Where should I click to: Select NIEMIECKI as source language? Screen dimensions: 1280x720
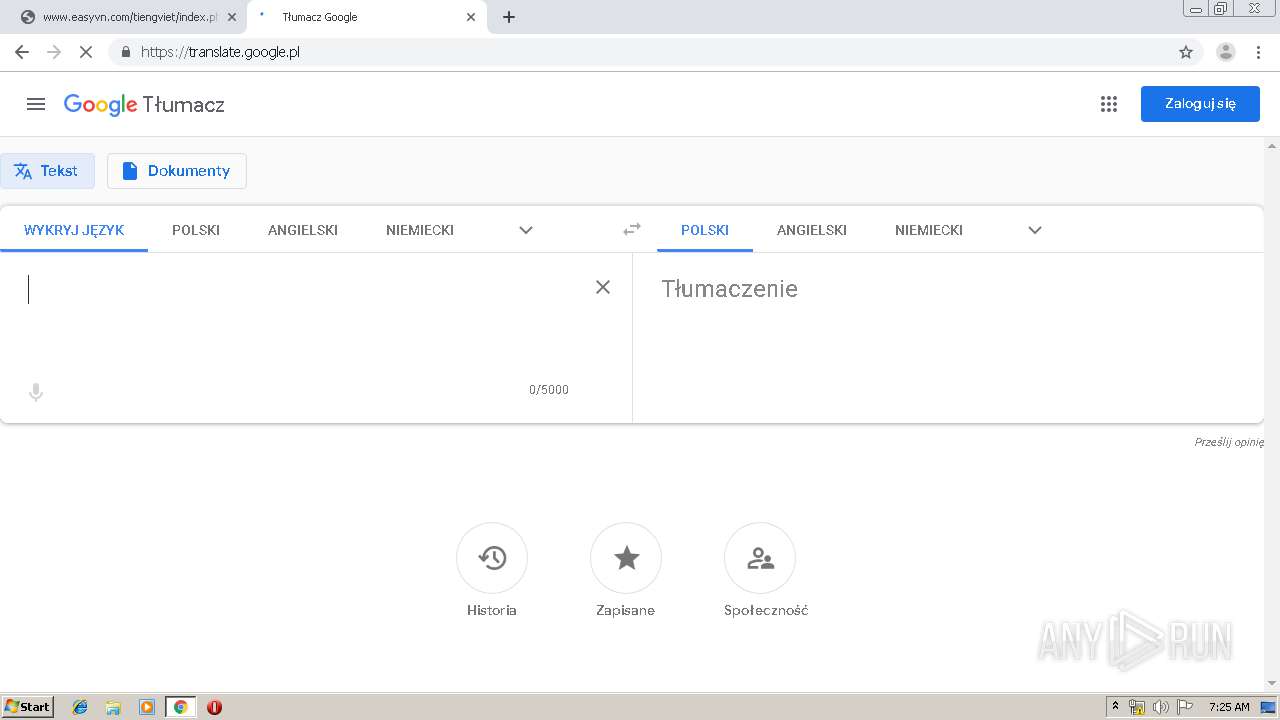click(x=420, y=230)
